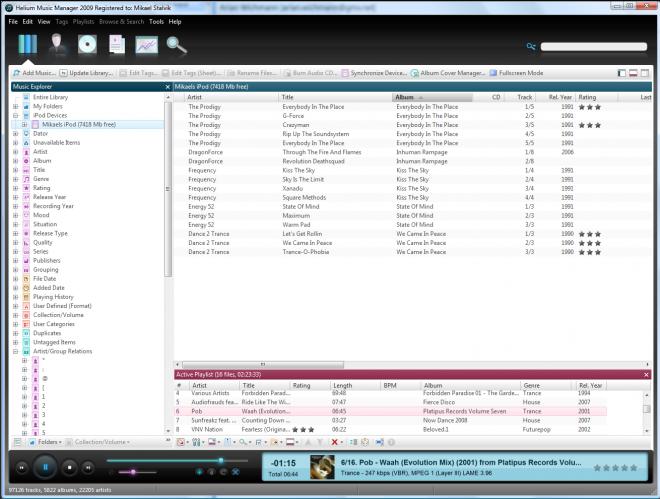Click the Music Explorer vertical scrollbar

coord(168,189)
